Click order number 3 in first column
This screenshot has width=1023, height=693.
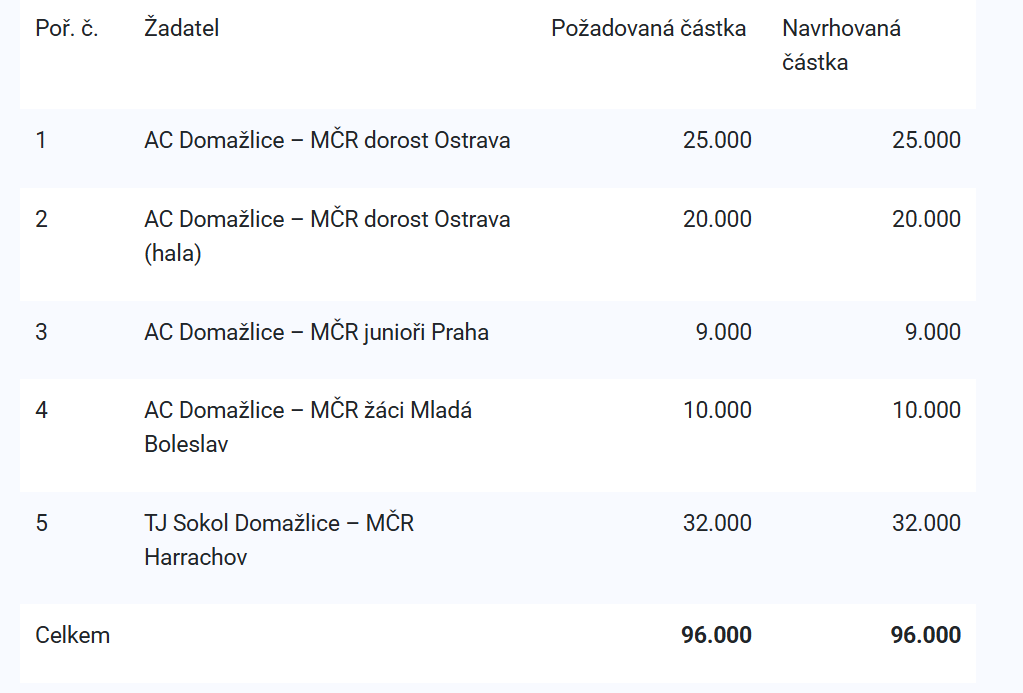tap(41, 332)
